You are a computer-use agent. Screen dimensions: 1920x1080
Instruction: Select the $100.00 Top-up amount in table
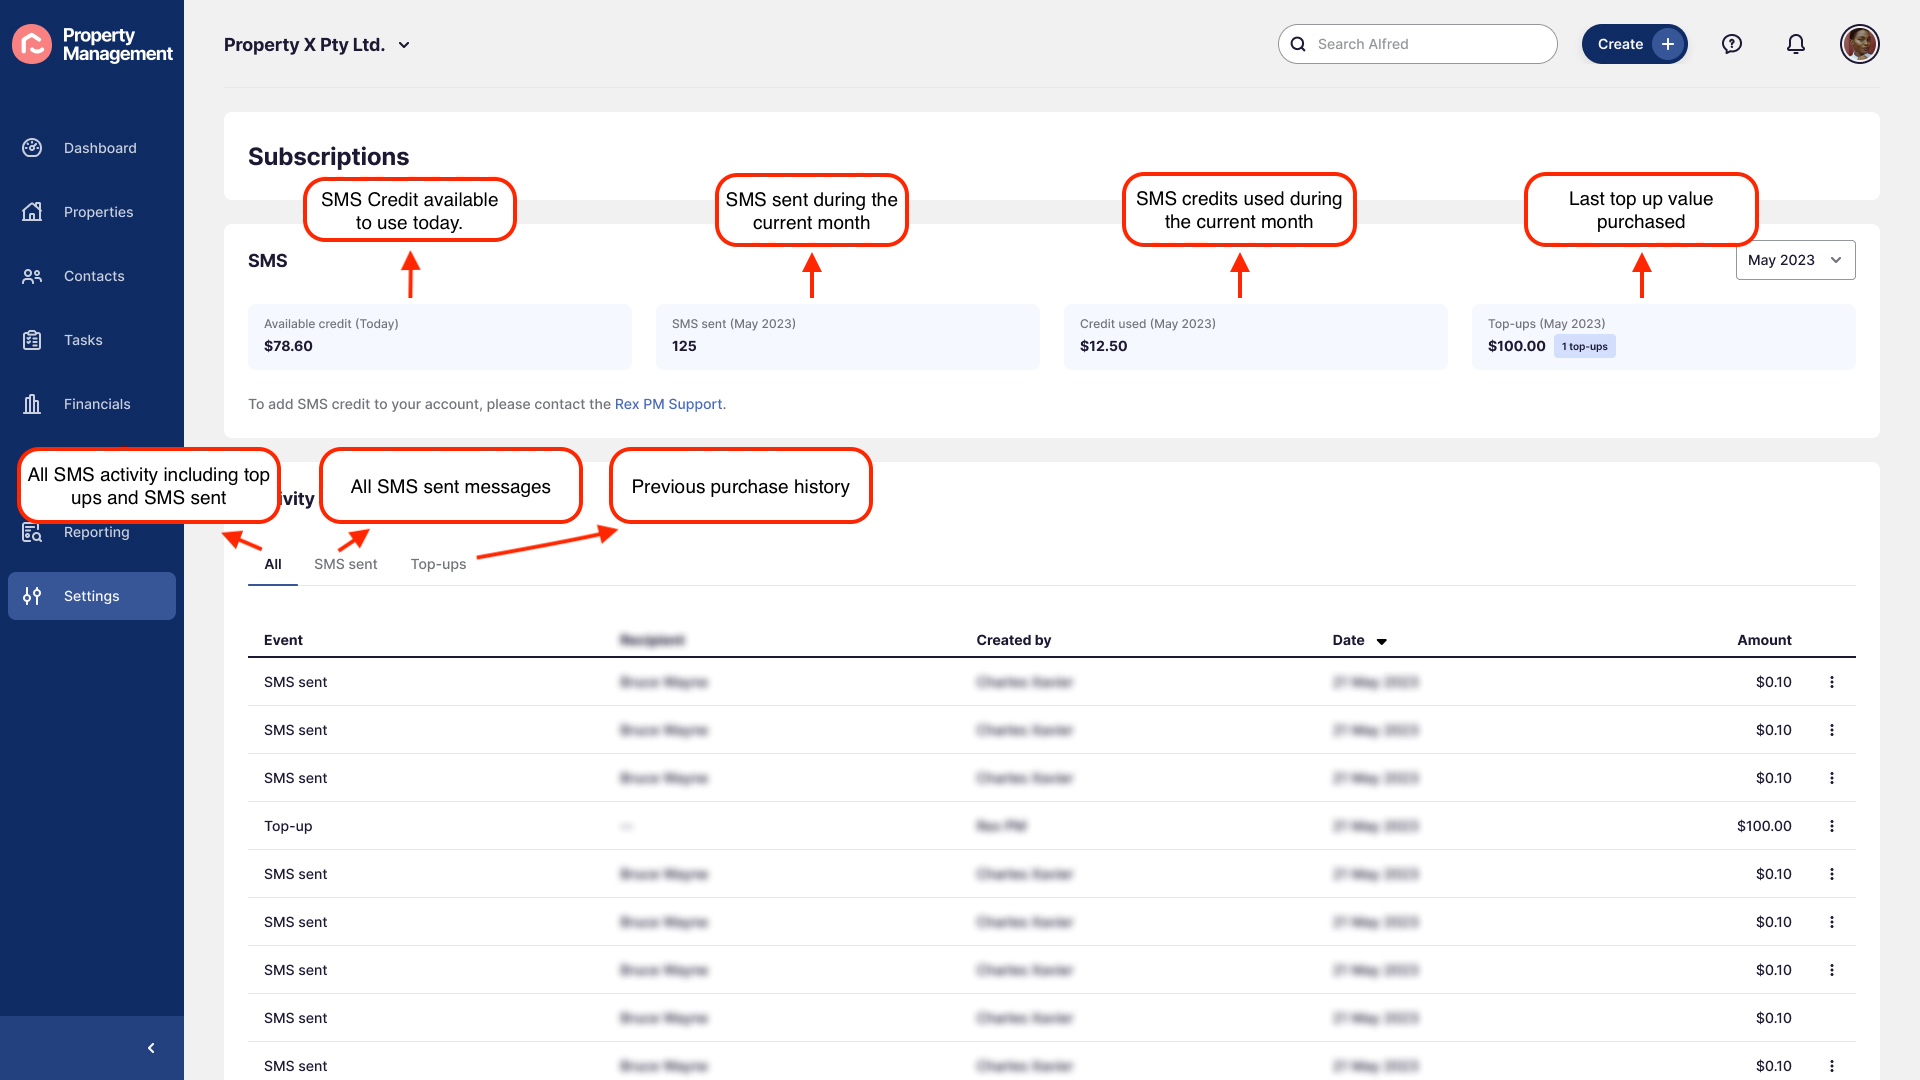pyautogui.click(x=1764, y=826)
